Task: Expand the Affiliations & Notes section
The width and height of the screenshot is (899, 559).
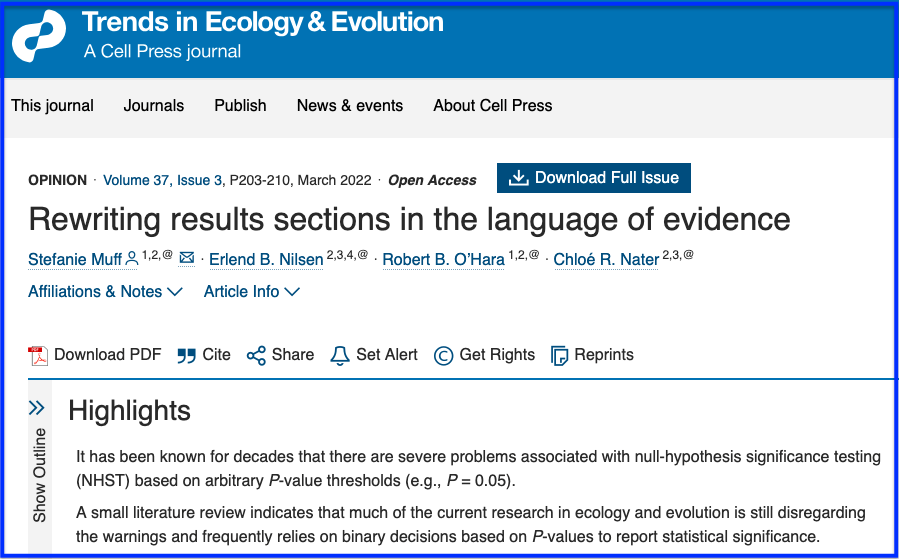Action: click(x=105, y=292)
